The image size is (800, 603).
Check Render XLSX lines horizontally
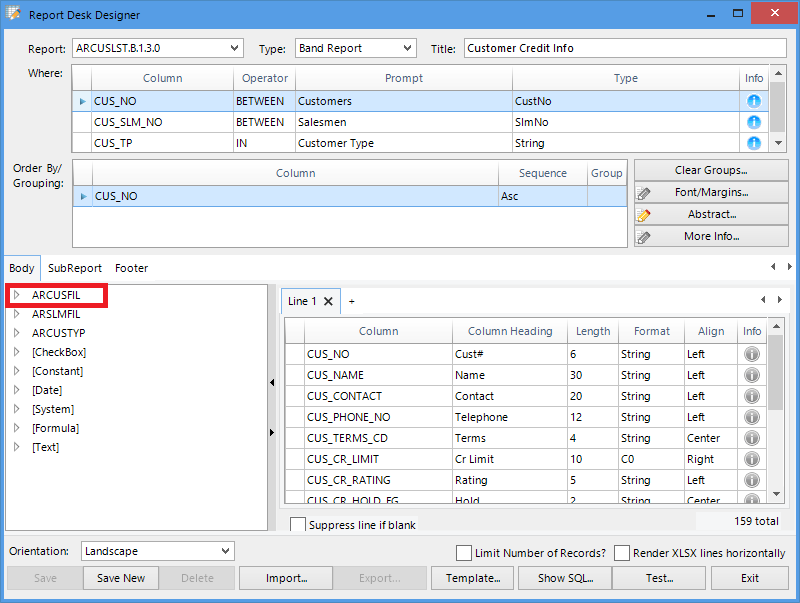point(622,553)
